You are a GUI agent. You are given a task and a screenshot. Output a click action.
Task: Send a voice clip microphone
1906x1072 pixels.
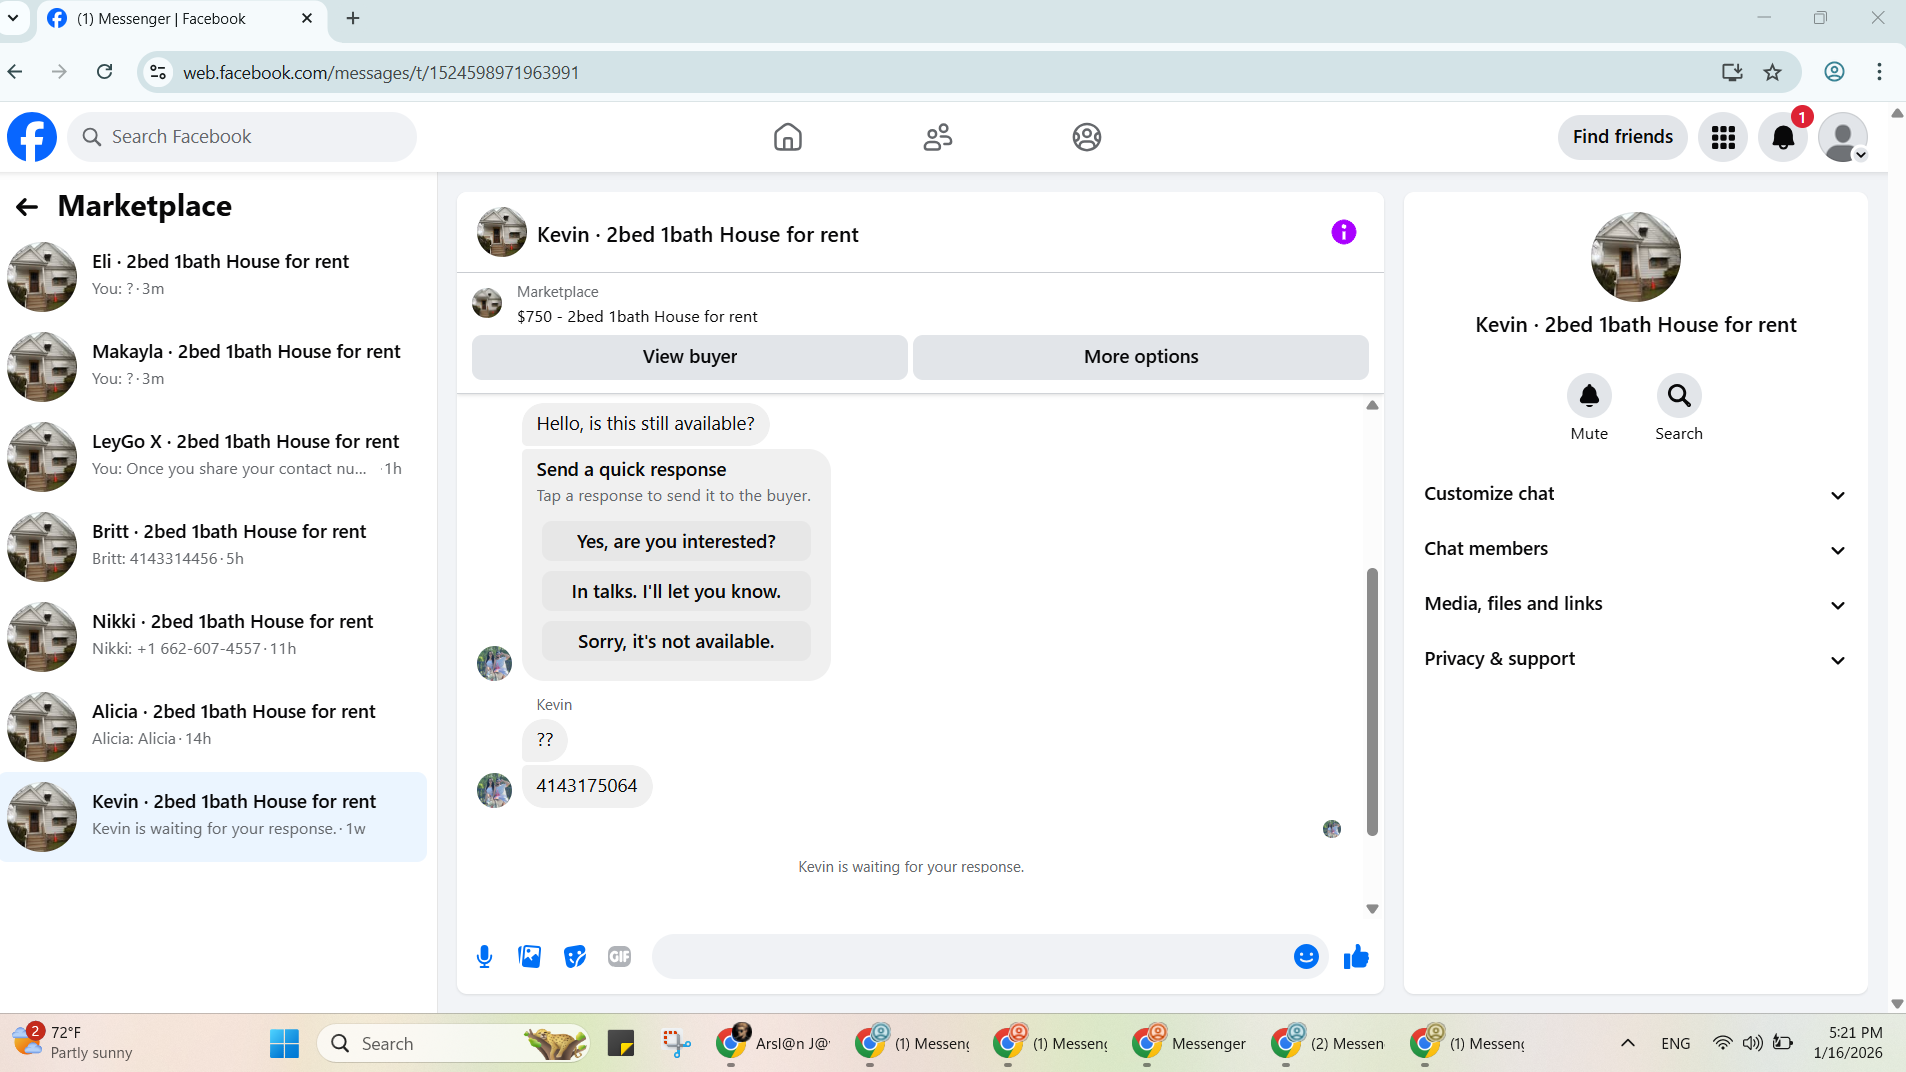[485, 957]
